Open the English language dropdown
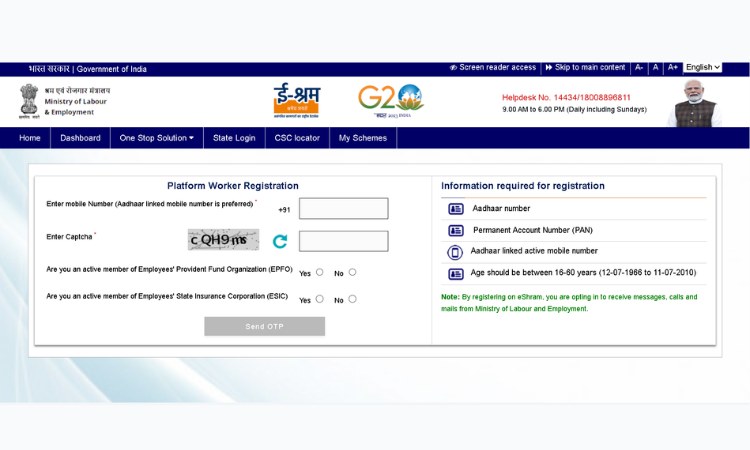 point(703,67)
